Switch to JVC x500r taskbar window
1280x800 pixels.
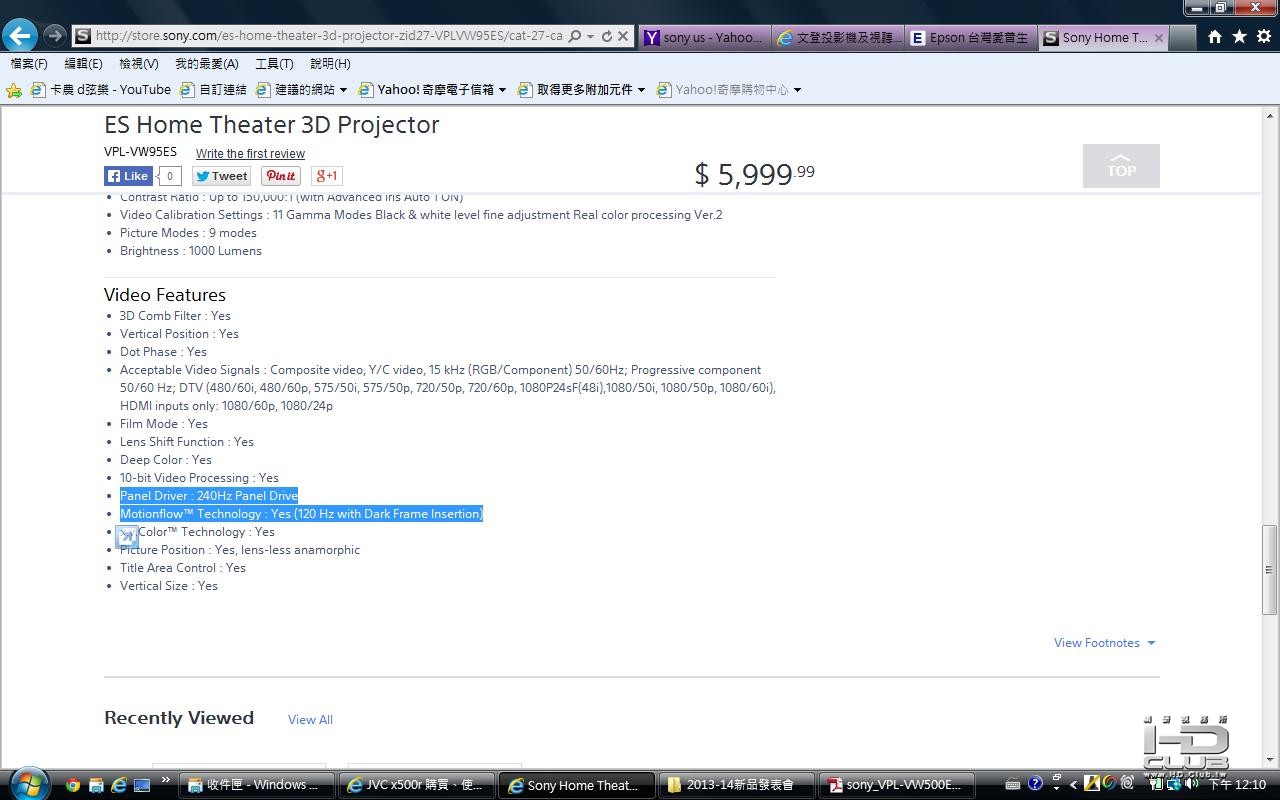416,785
